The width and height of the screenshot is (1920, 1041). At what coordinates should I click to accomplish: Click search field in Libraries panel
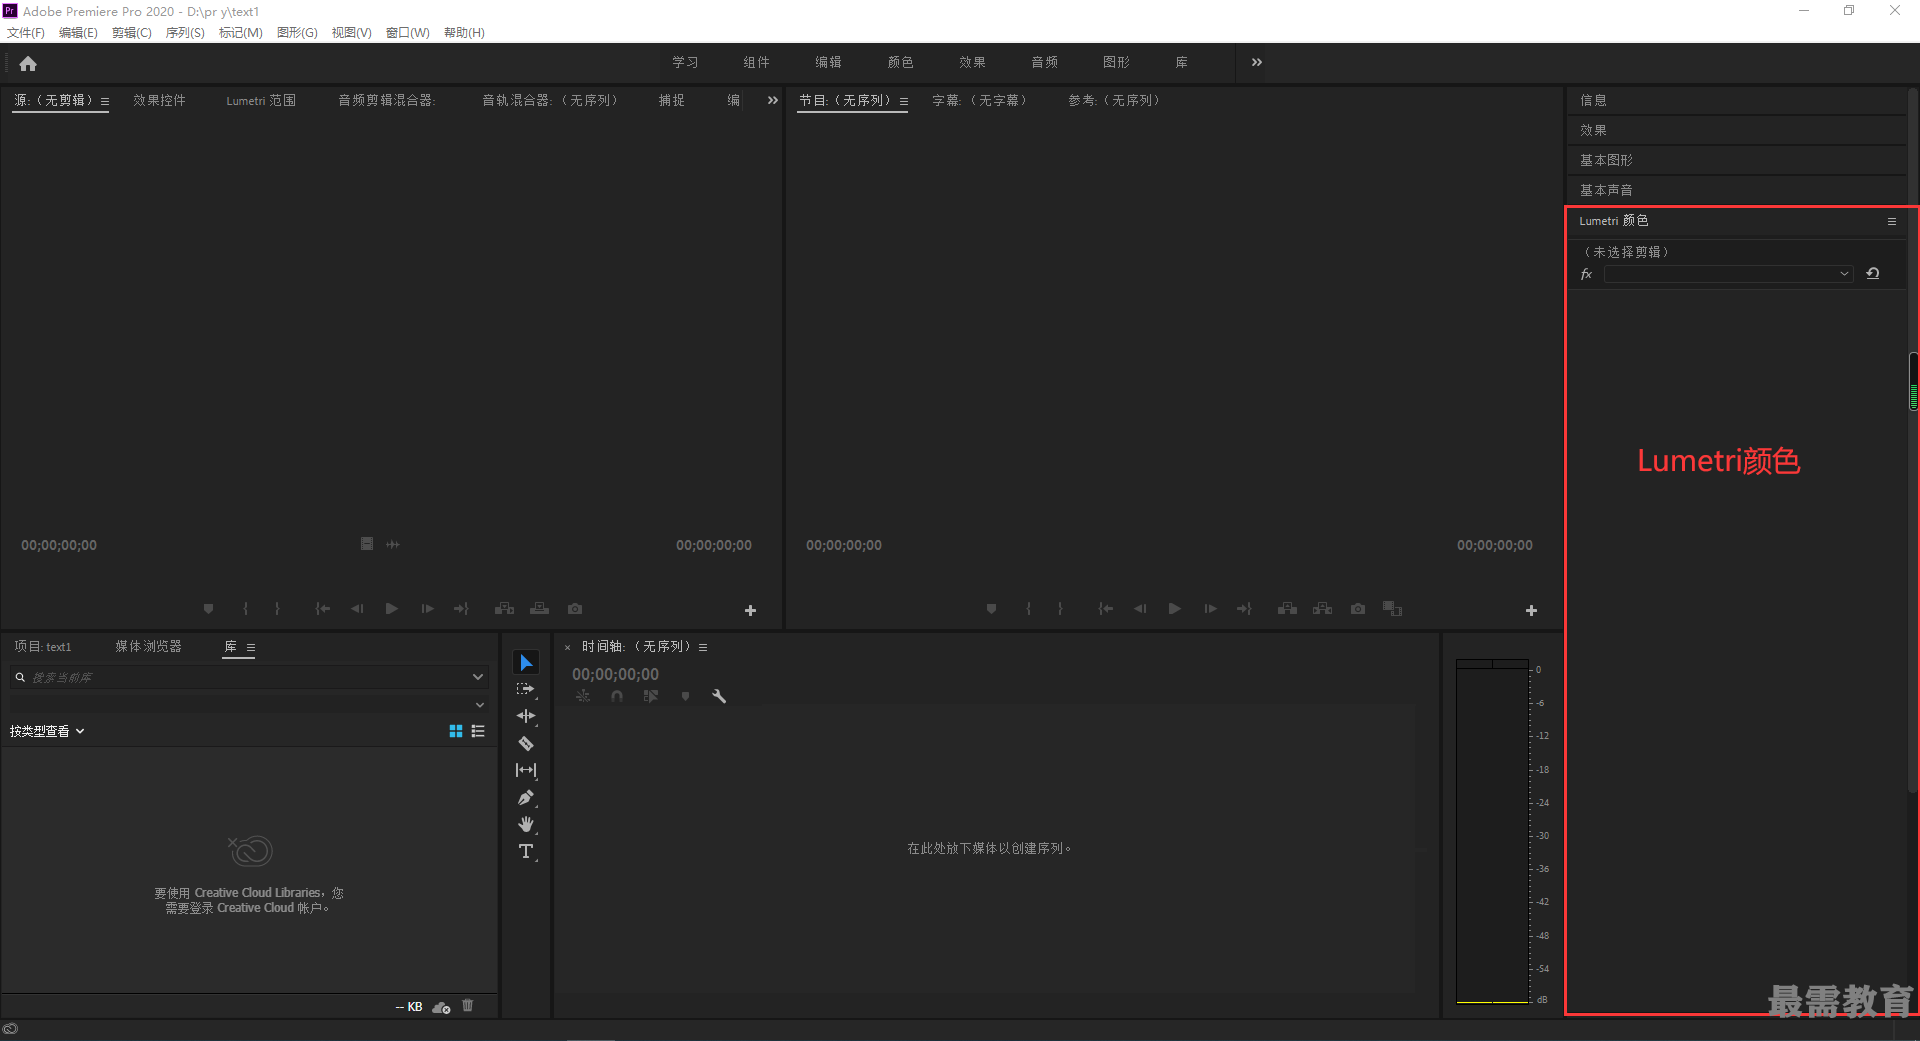pos(248,677)
